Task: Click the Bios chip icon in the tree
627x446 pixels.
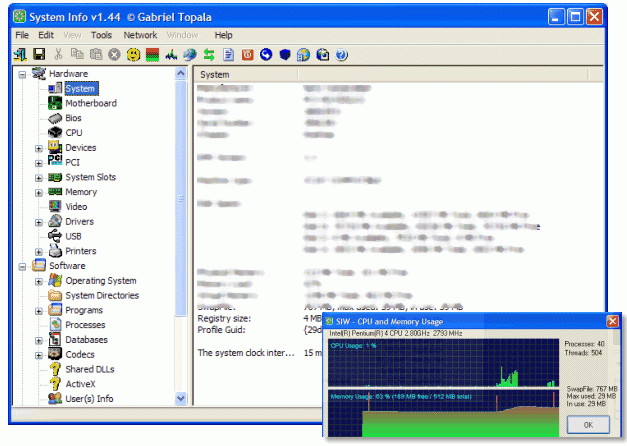Action: pos(55,118)
